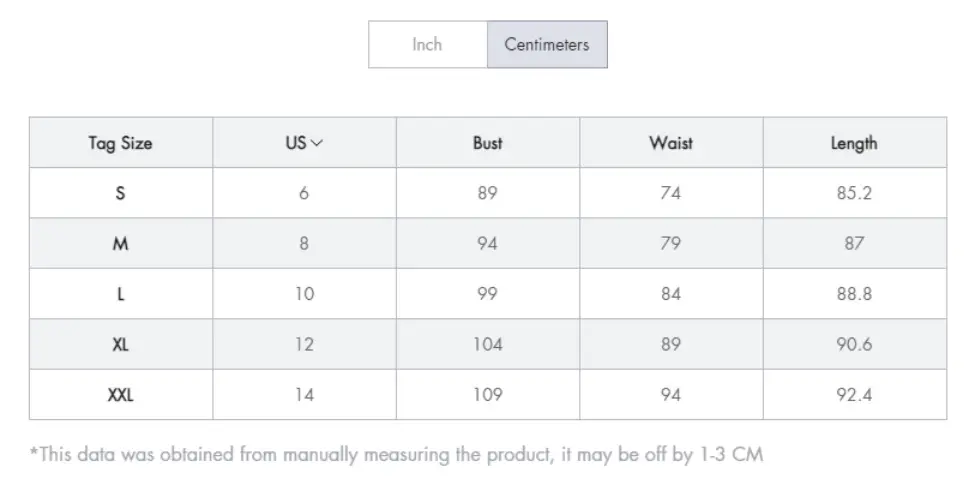Image resolution: width=969 pixels, height=503 pixels.
Task: Click the length value 85.2 cell
Action: pos(855,193)
